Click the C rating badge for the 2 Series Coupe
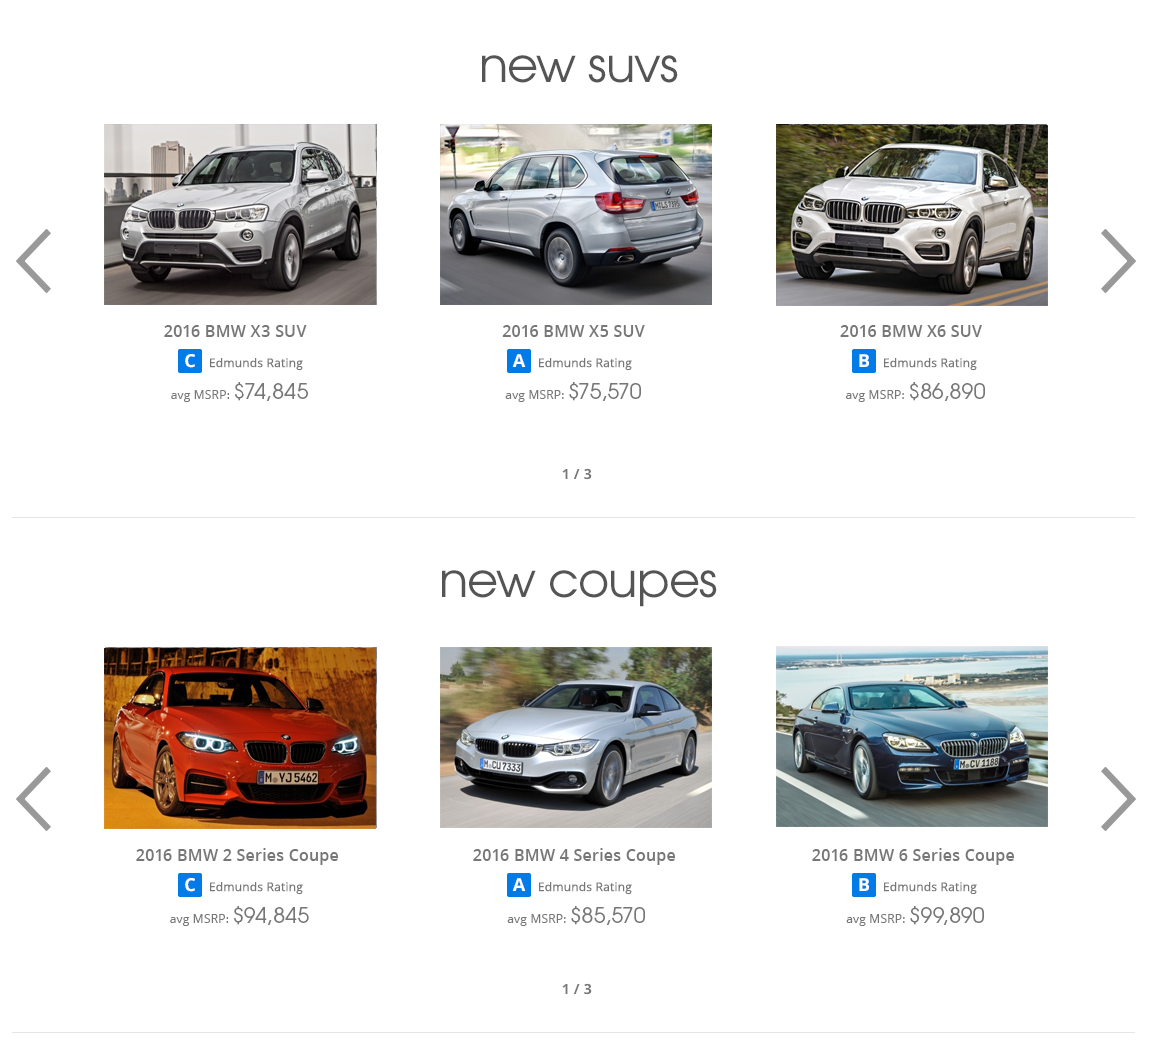The image size is (1152, 1057). tap(190, 885)
